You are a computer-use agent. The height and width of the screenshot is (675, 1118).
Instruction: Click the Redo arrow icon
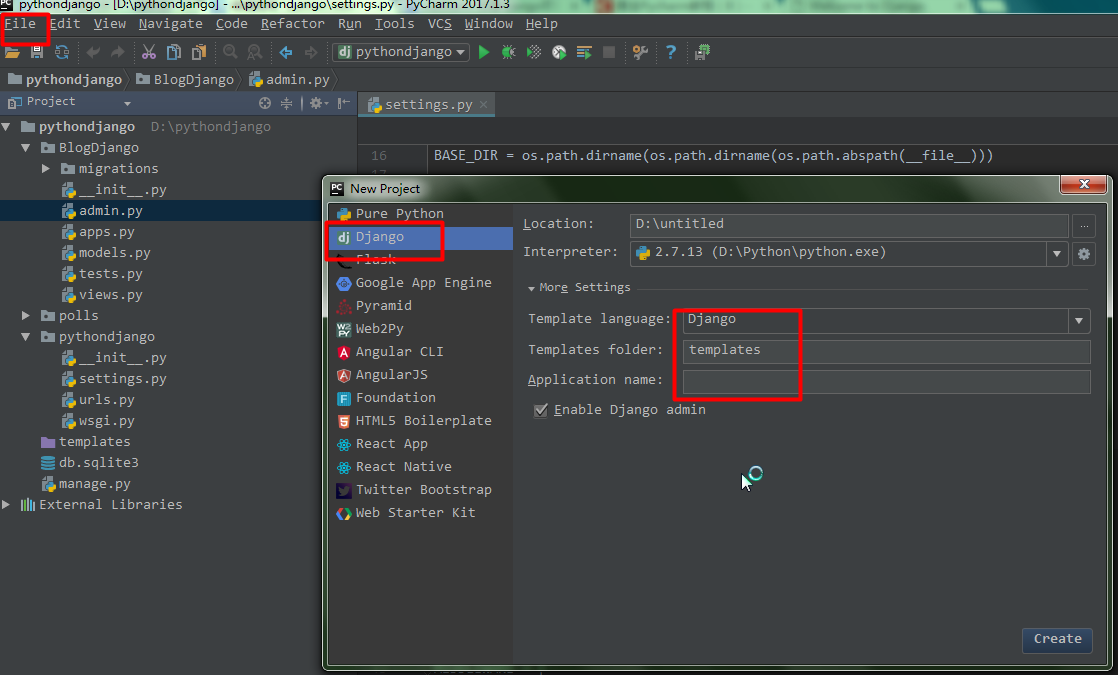tap(118, 52)
